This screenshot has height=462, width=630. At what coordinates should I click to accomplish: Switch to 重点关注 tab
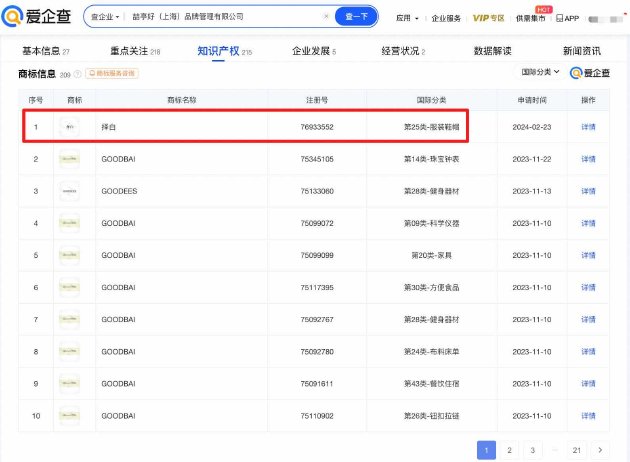tap(135, 51)
